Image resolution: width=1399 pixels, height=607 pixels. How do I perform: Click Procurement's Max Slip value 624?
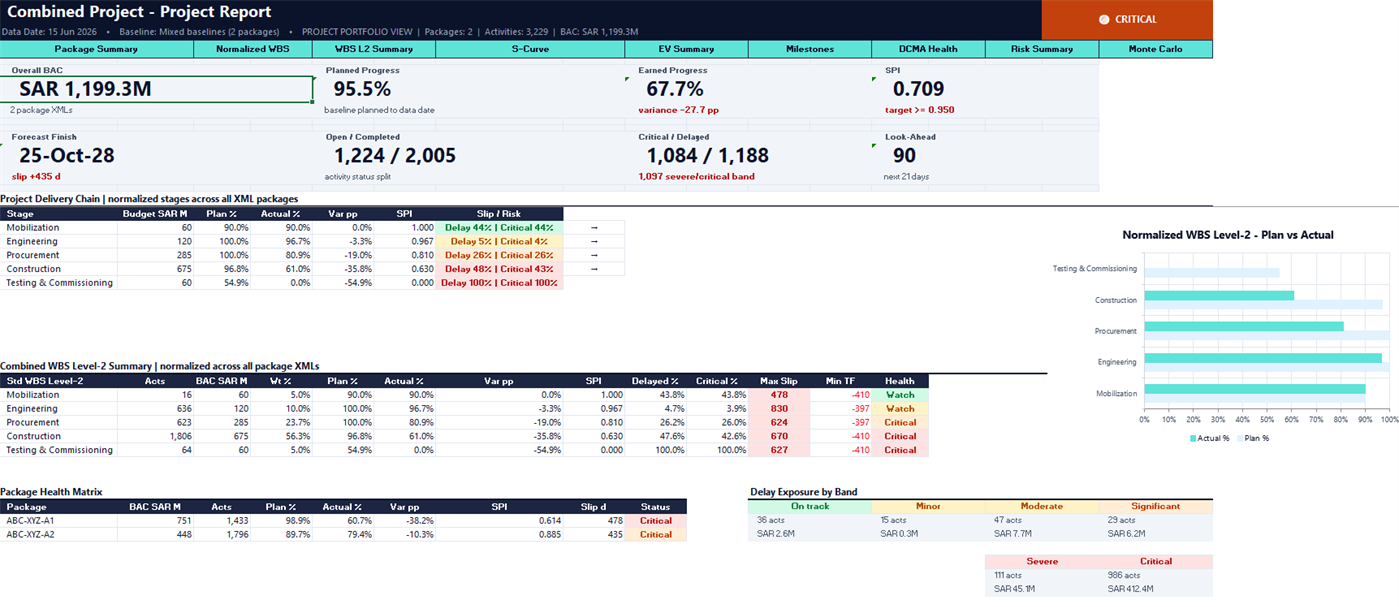pyautogui.click(x=777, y=422)
